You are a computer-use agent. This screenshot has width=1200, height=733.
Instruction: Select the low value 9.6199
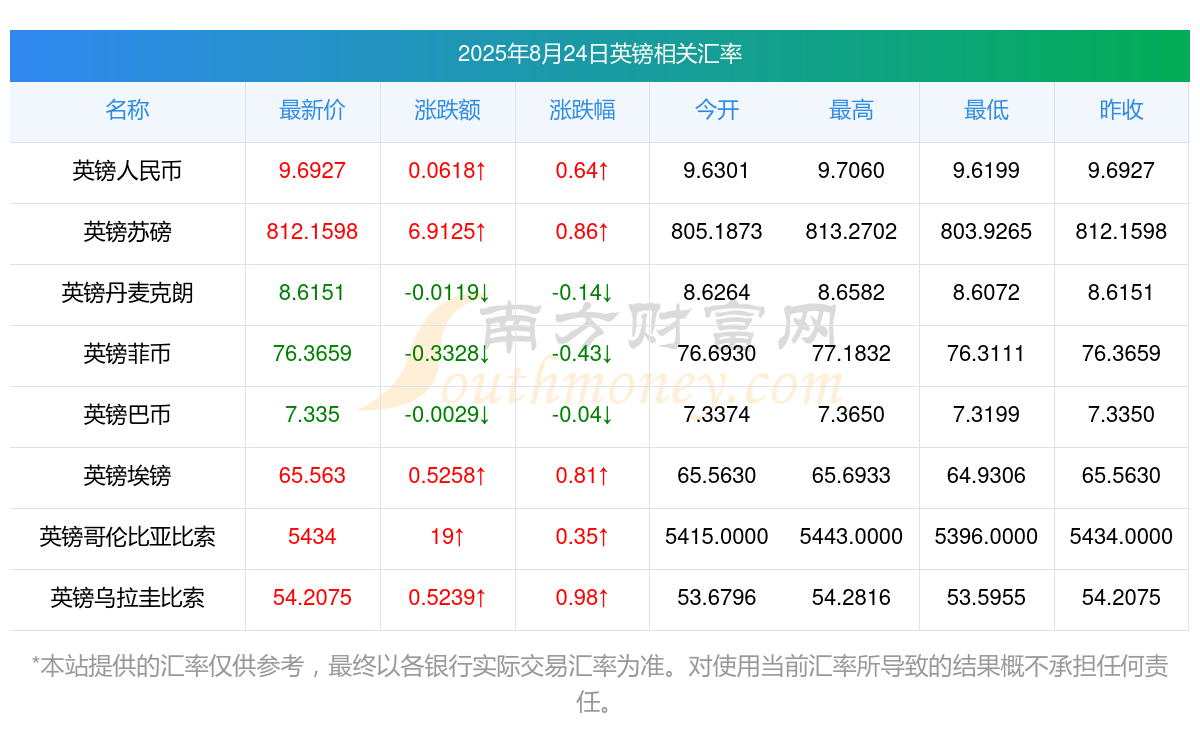click(x=986, y=171)
